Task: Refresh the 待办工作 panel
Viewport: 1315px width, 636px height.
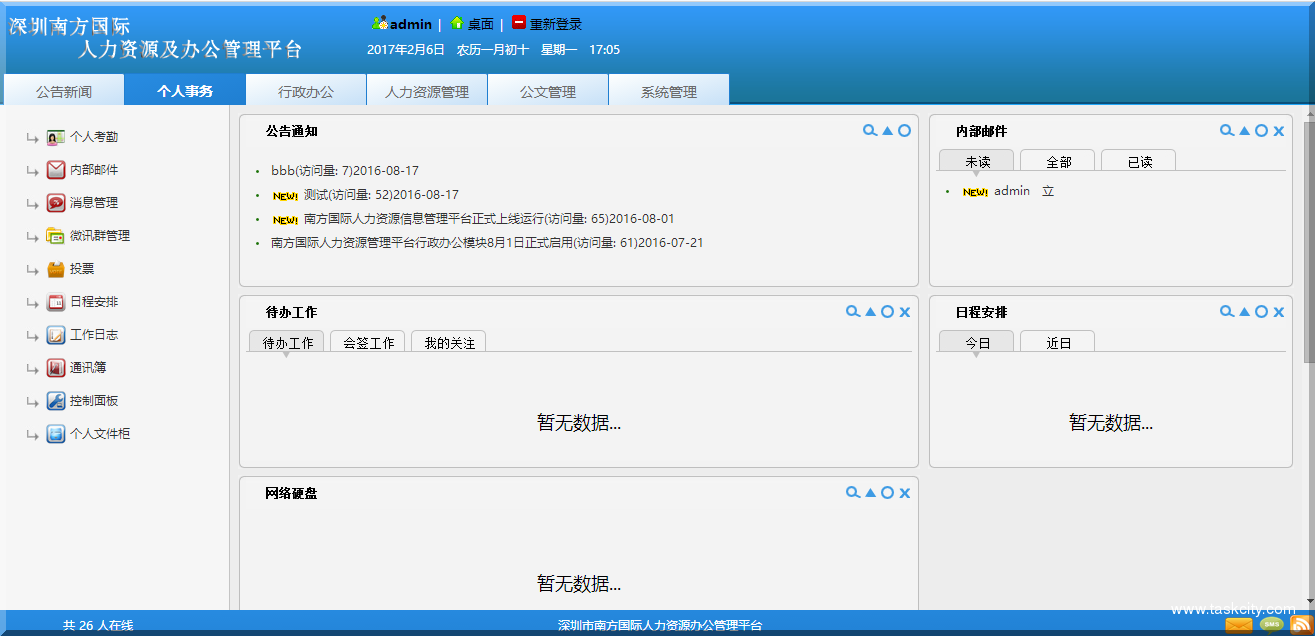Action: coord(887,311)
